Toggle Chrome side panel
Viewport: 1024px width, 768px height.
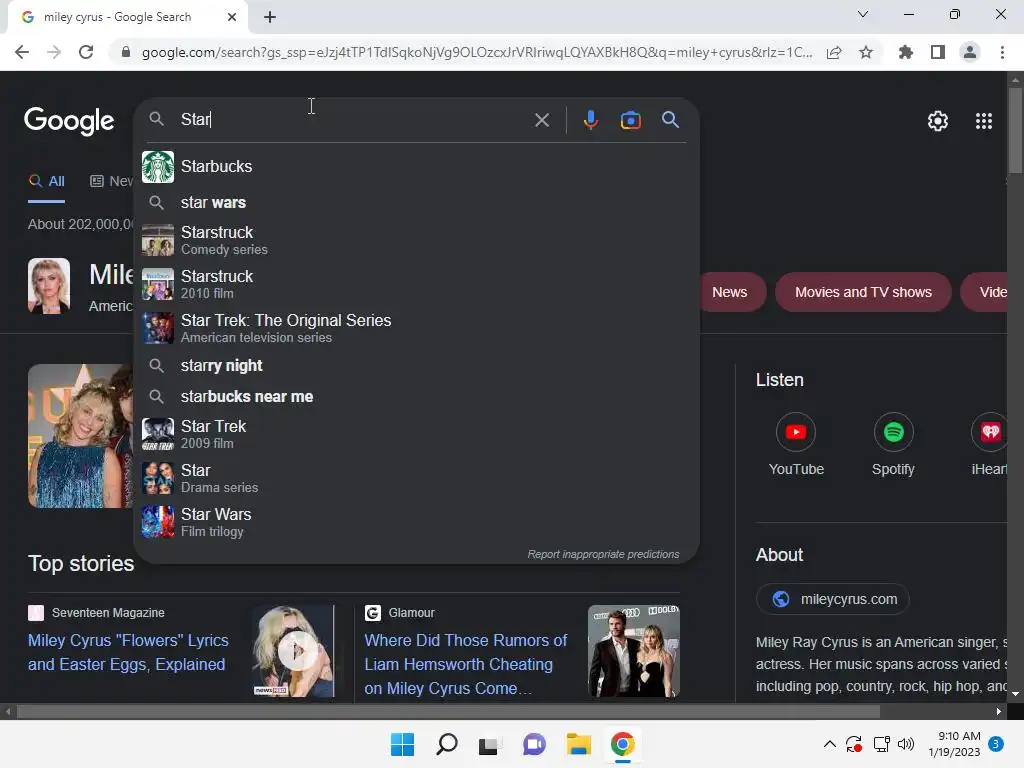tap(938, 52)
